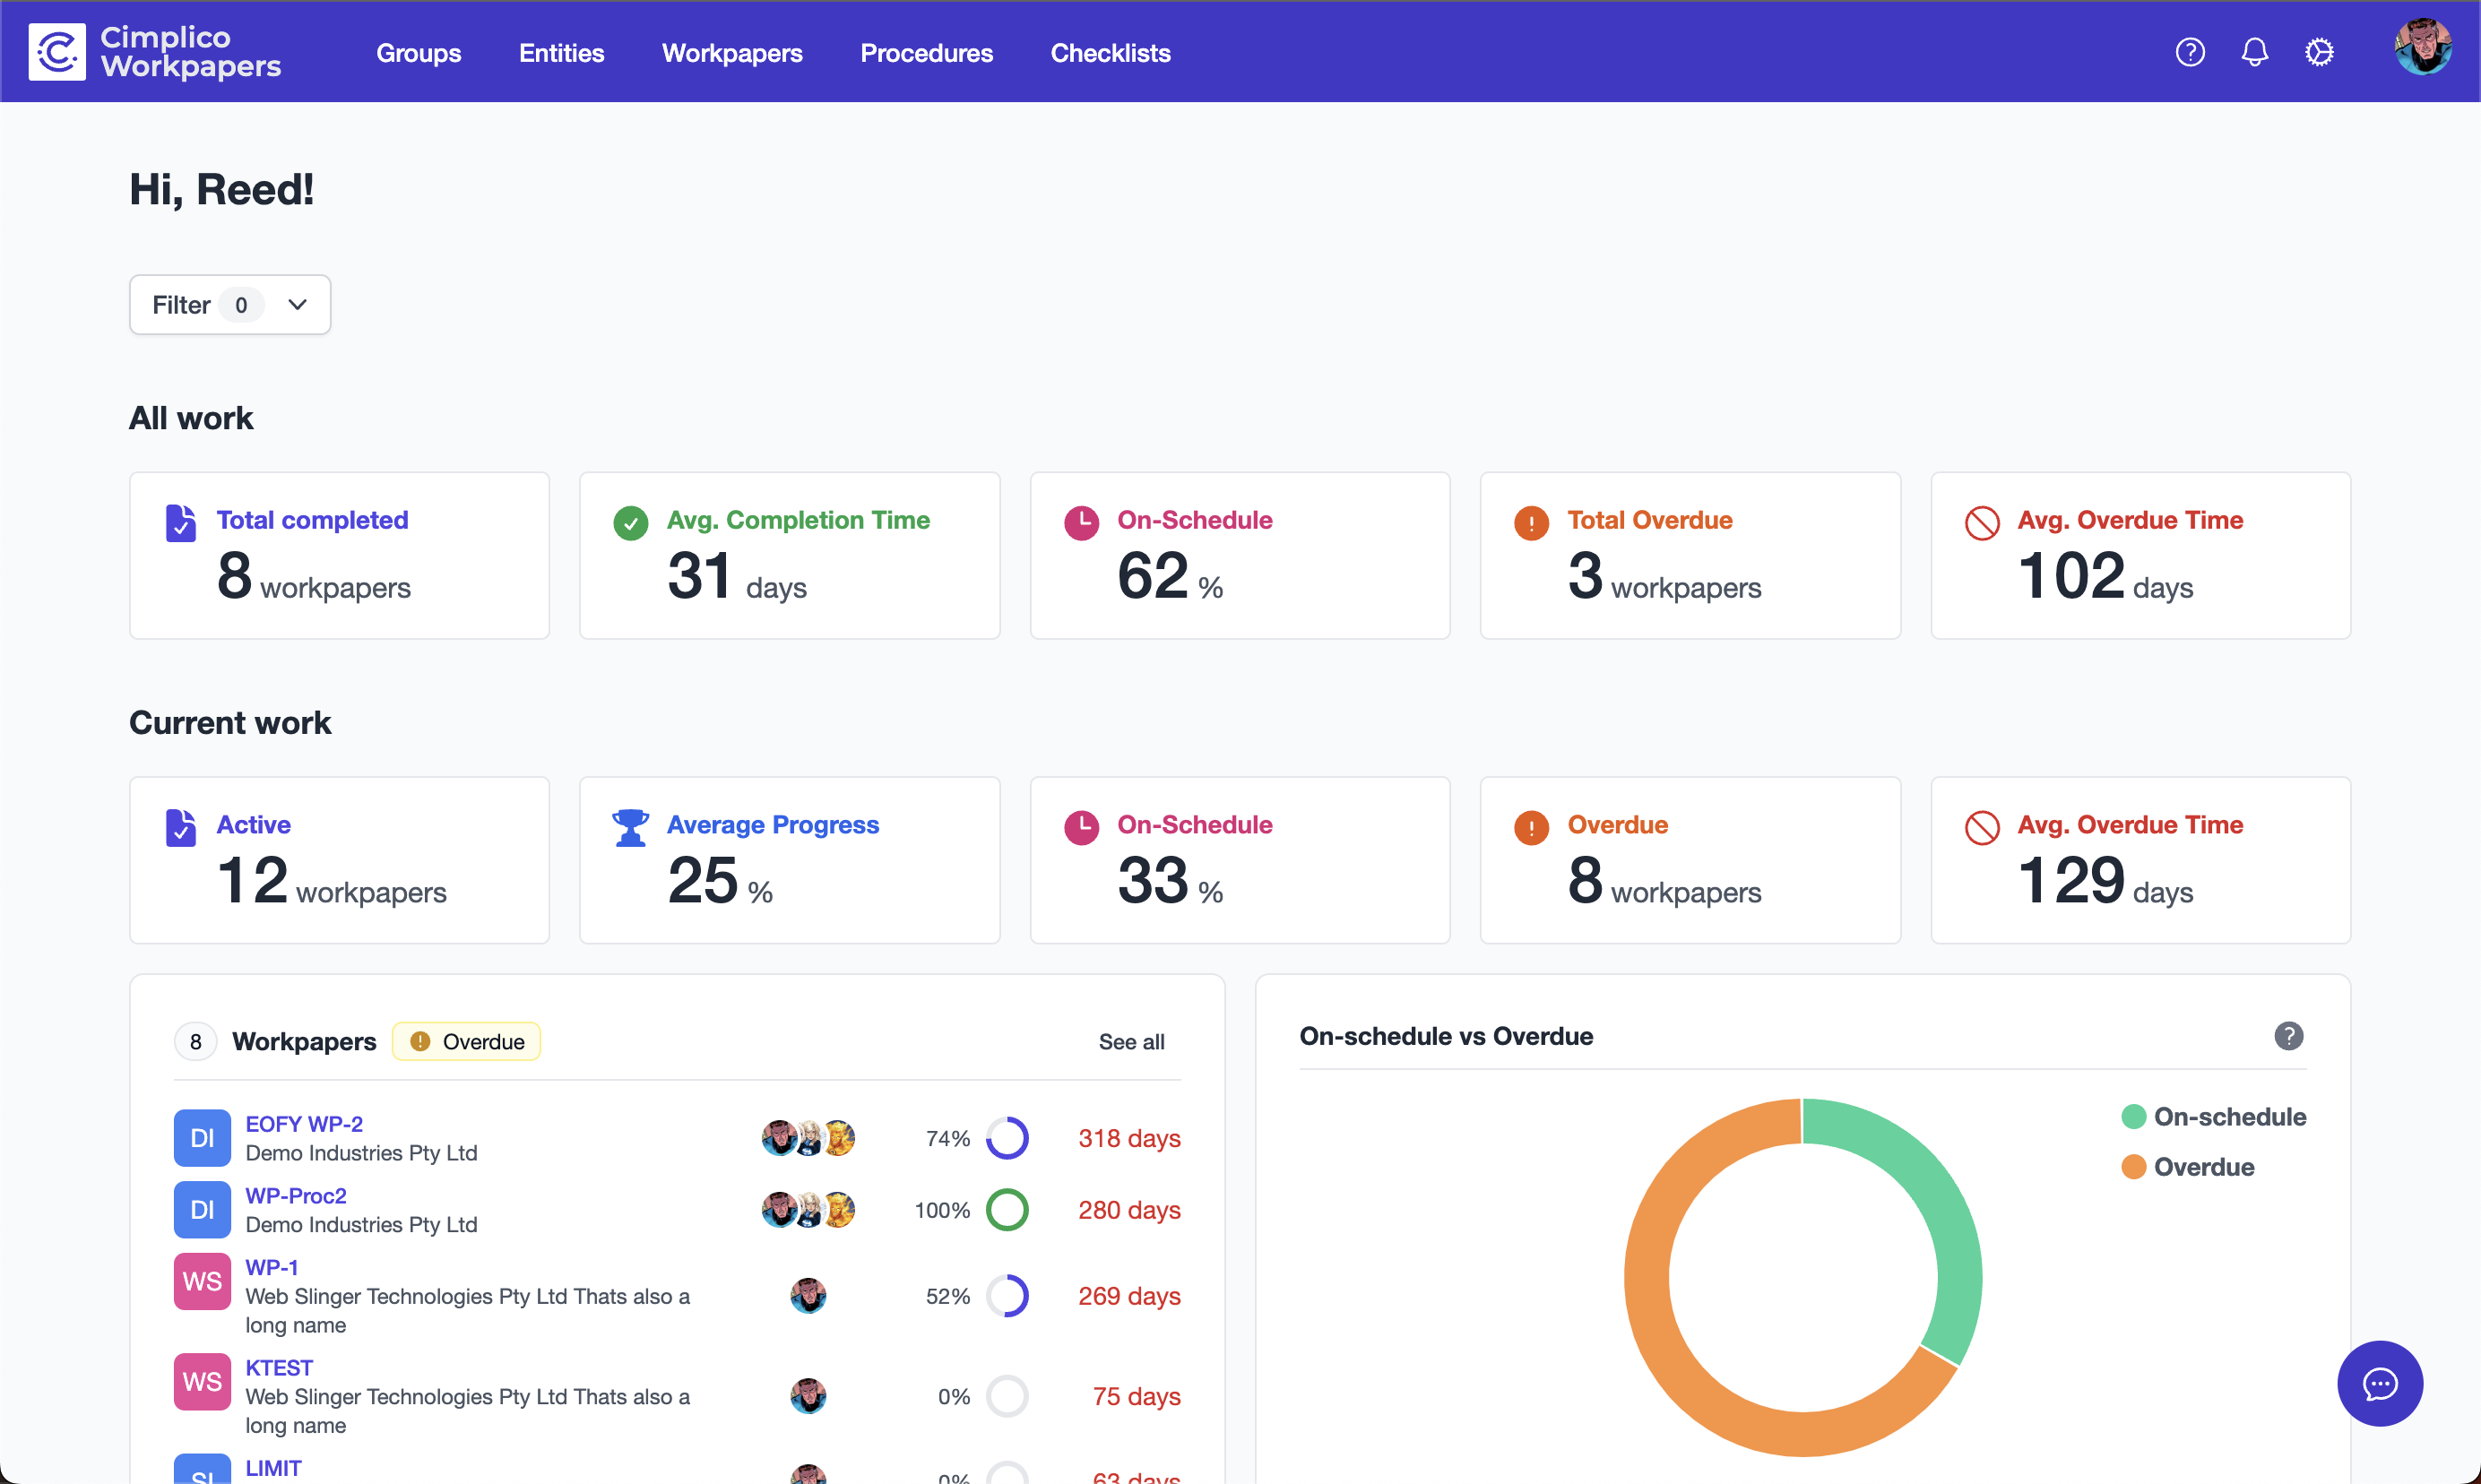2481x1484 pixels.
Task: Click the Total completed 8 workpapers card
Action: [339, 556]
